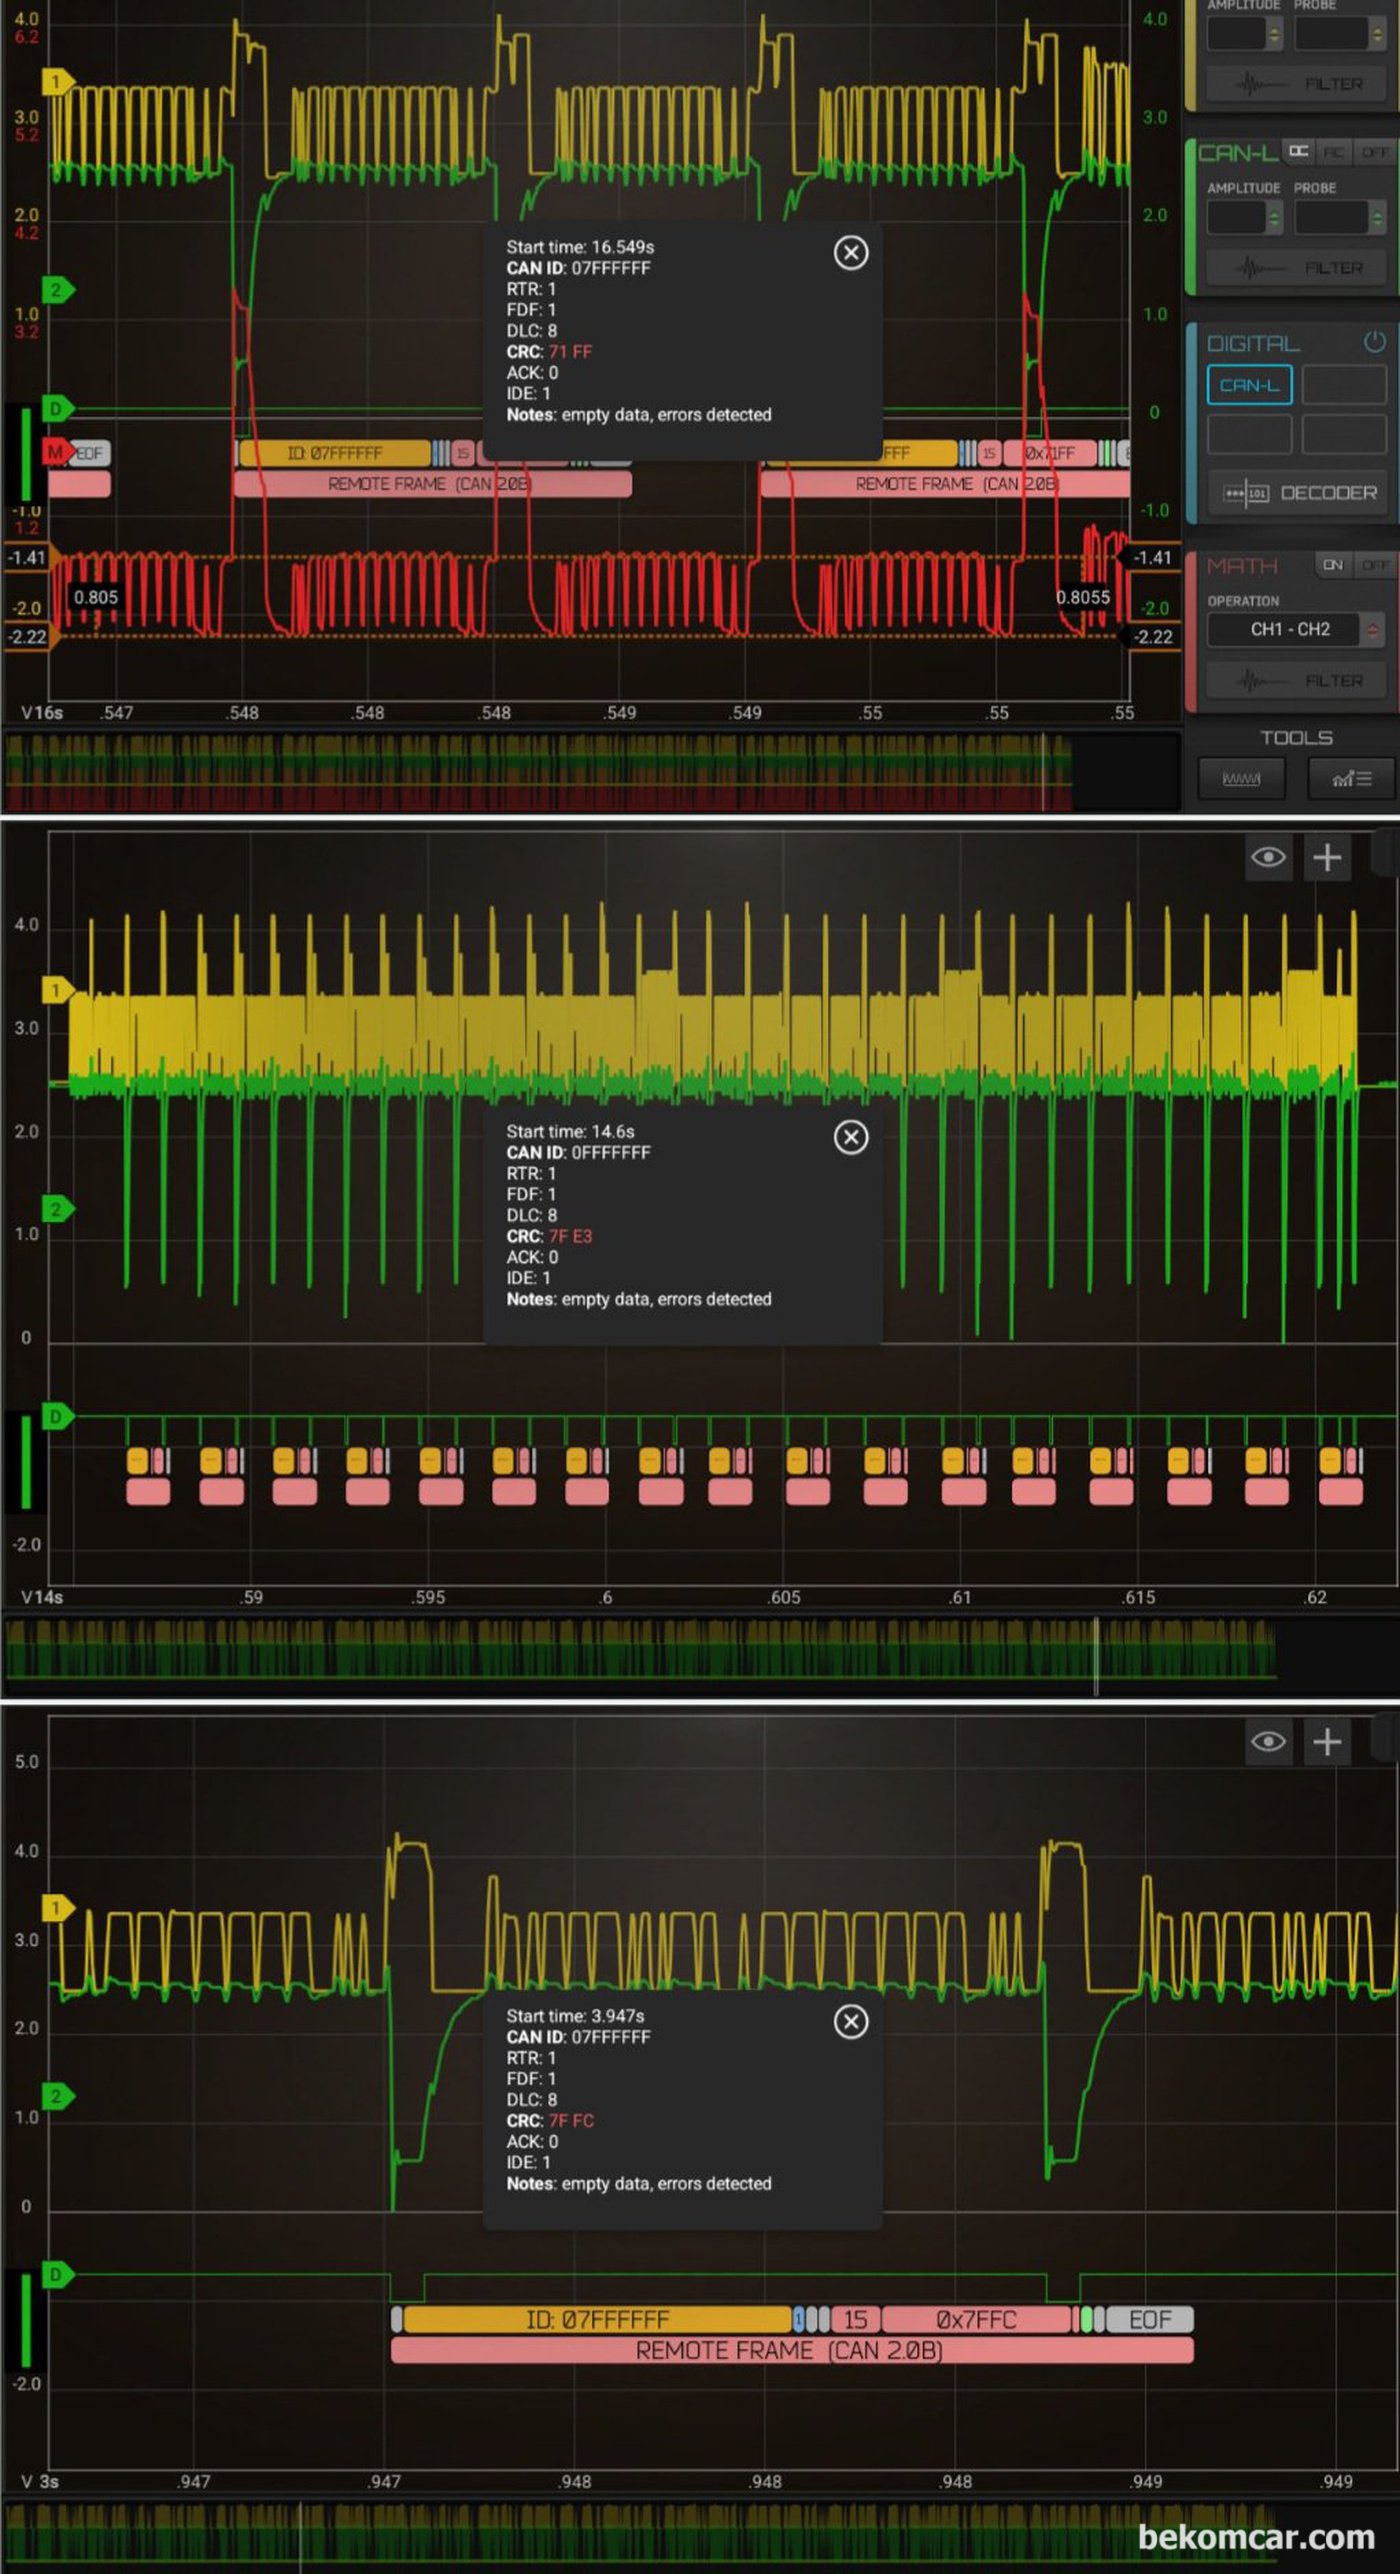Click the -1.41 voltage cursor handle on the left
Image resolution: width=1400 pixels, height=2574 pixels.
coord(28,557)
